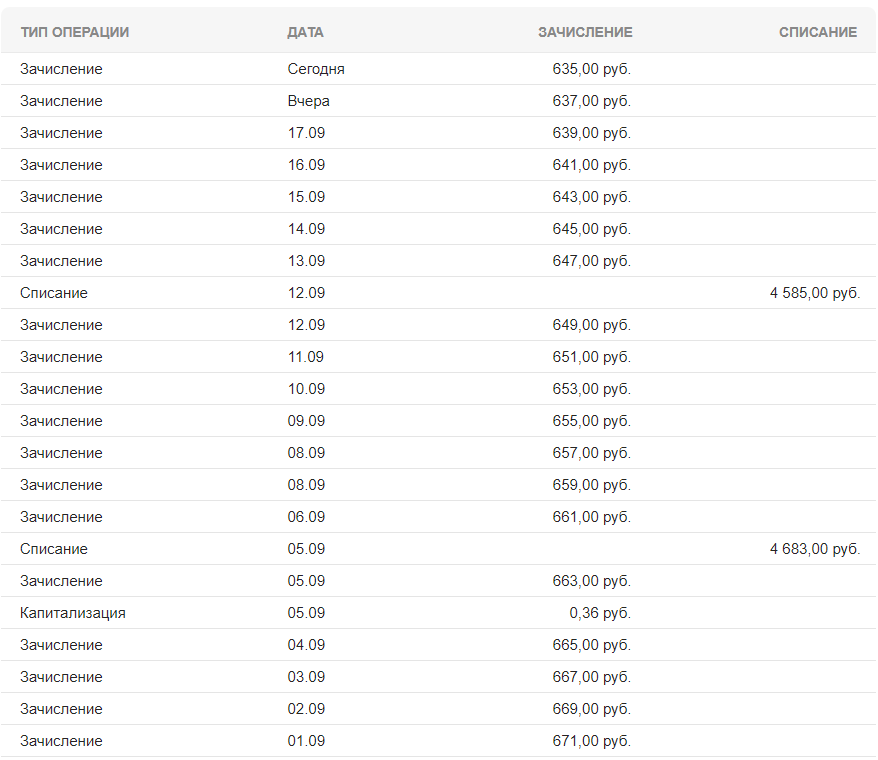Click the Сегодня date cell
The height and width of the screenshot is (760, 878).
coord(316,69)
